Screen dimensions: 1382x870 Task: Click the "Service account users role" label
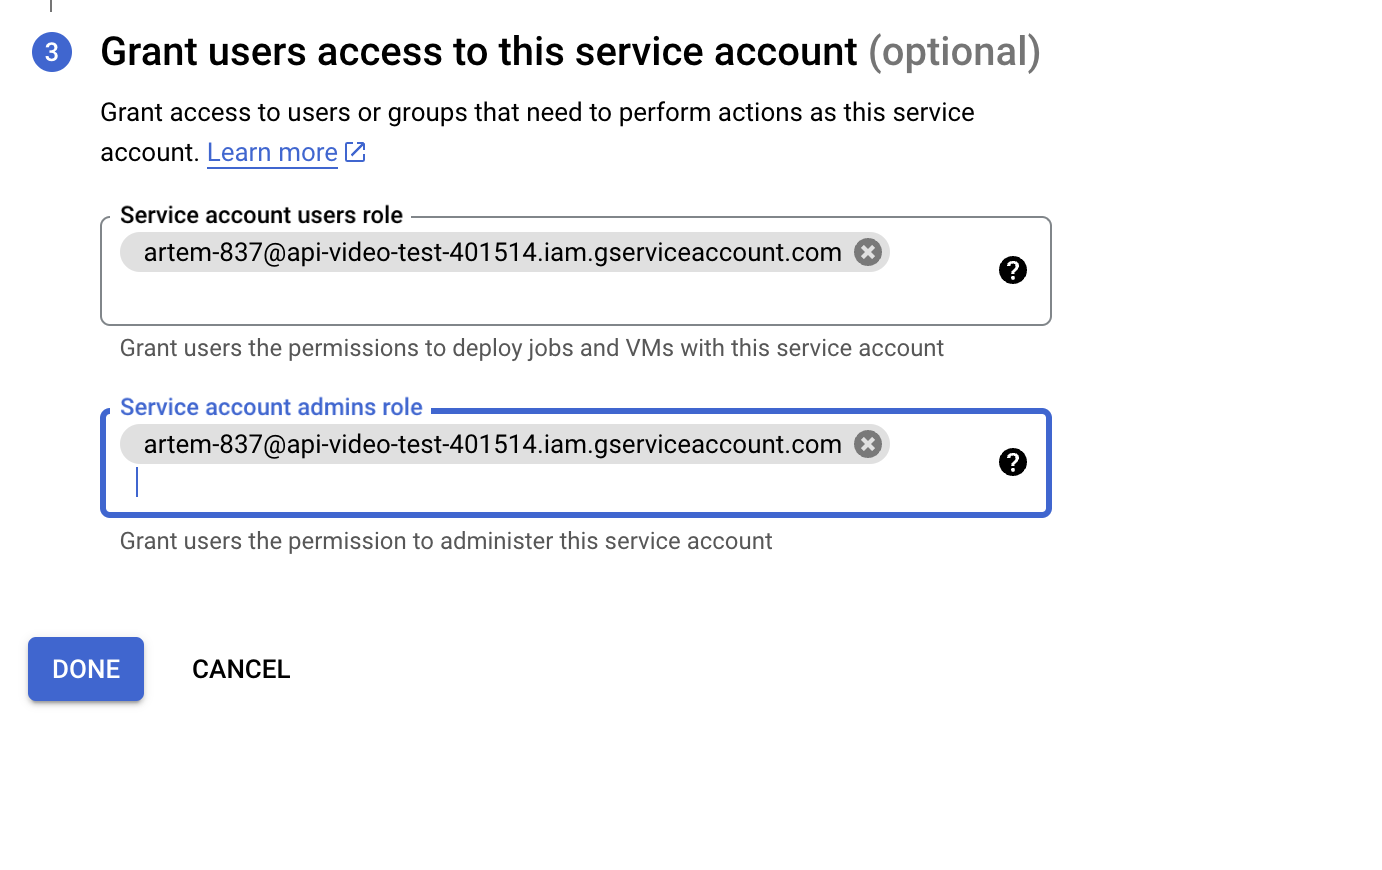coord(261,215)
